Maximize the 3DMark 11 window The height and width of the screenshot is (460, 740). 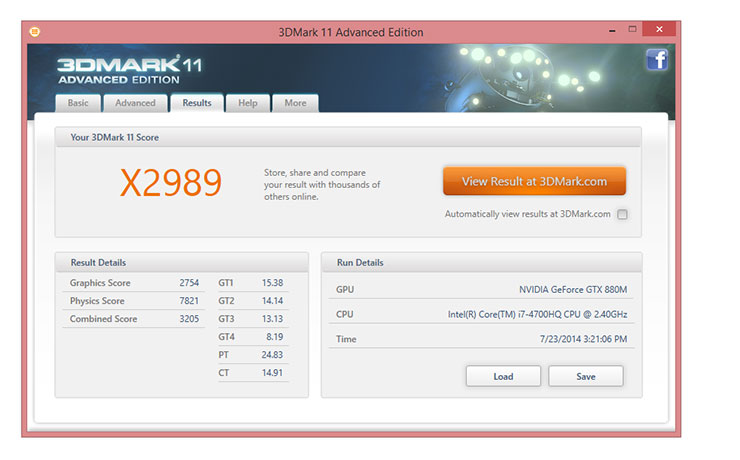click(632, 29)
